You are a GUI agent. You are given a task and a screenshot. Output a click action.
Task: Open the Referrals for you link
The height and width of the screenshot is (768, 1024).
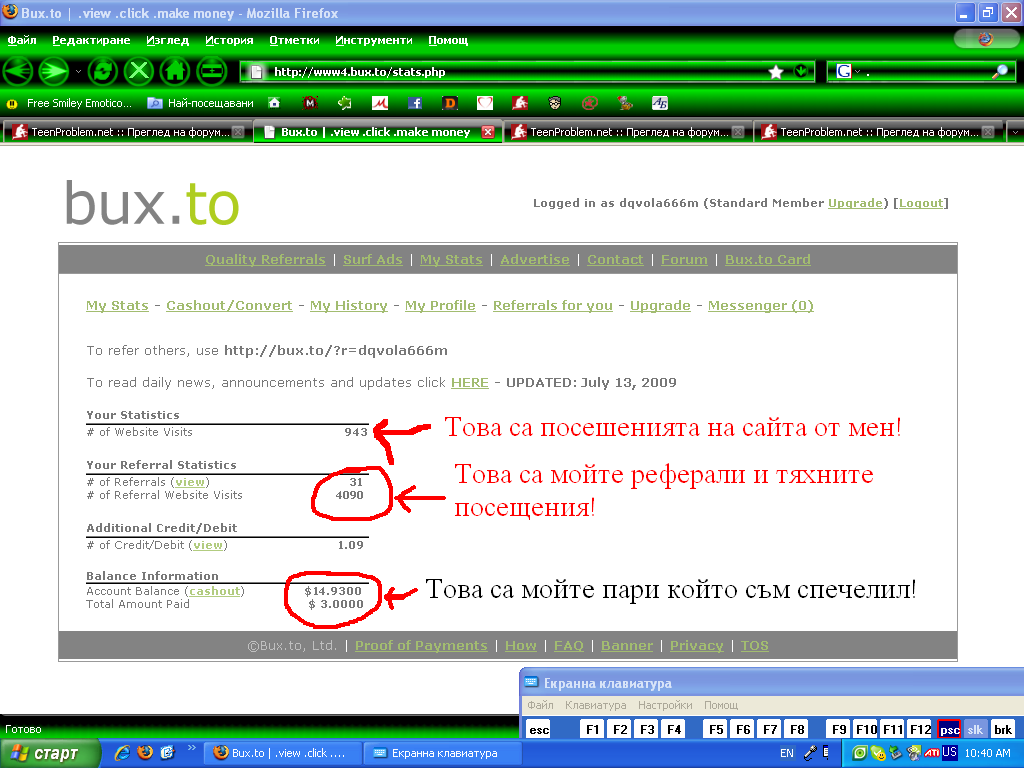click(552, 306)
